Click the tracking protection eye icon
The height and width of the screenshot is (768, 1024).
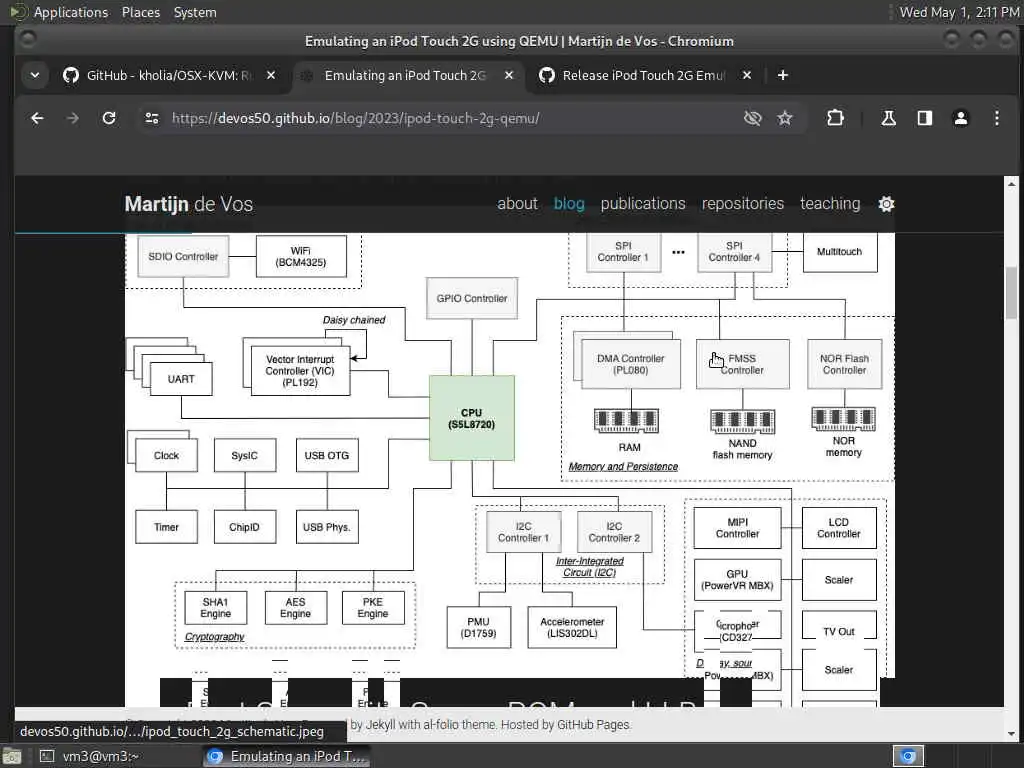pos(752,118)
